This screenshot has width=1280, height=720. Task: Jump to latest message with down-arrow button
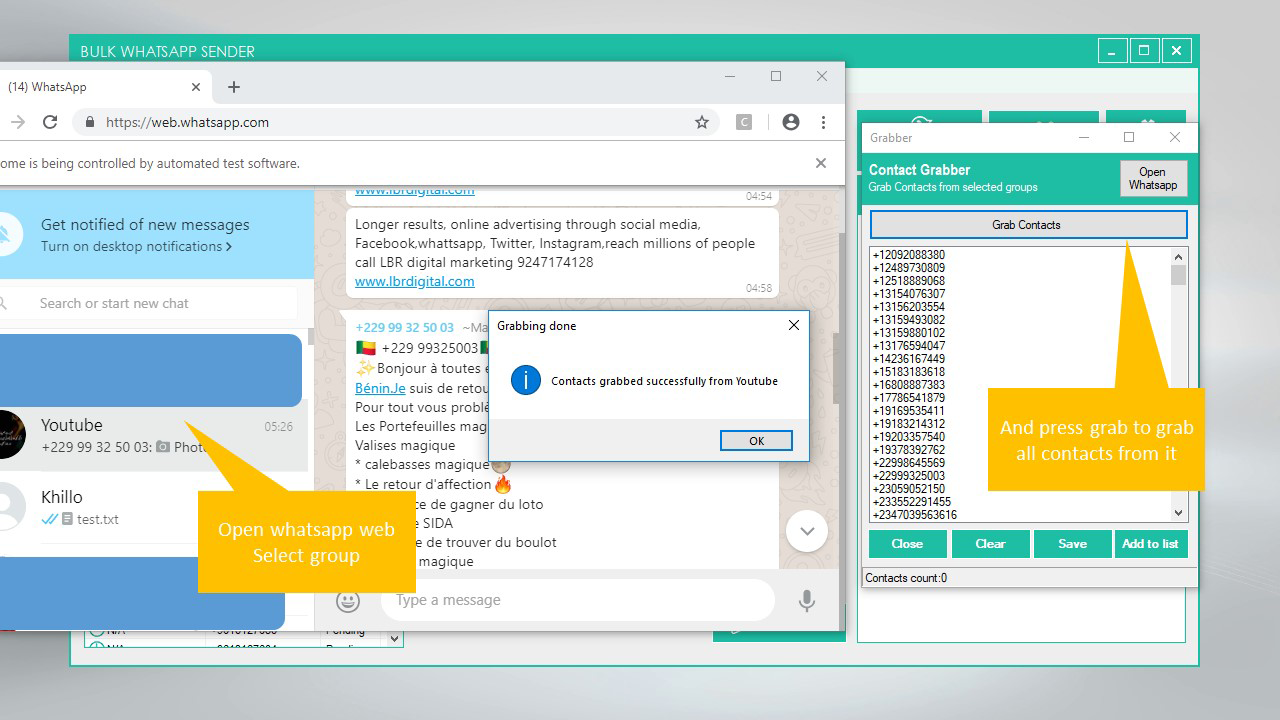pos(807,531)
